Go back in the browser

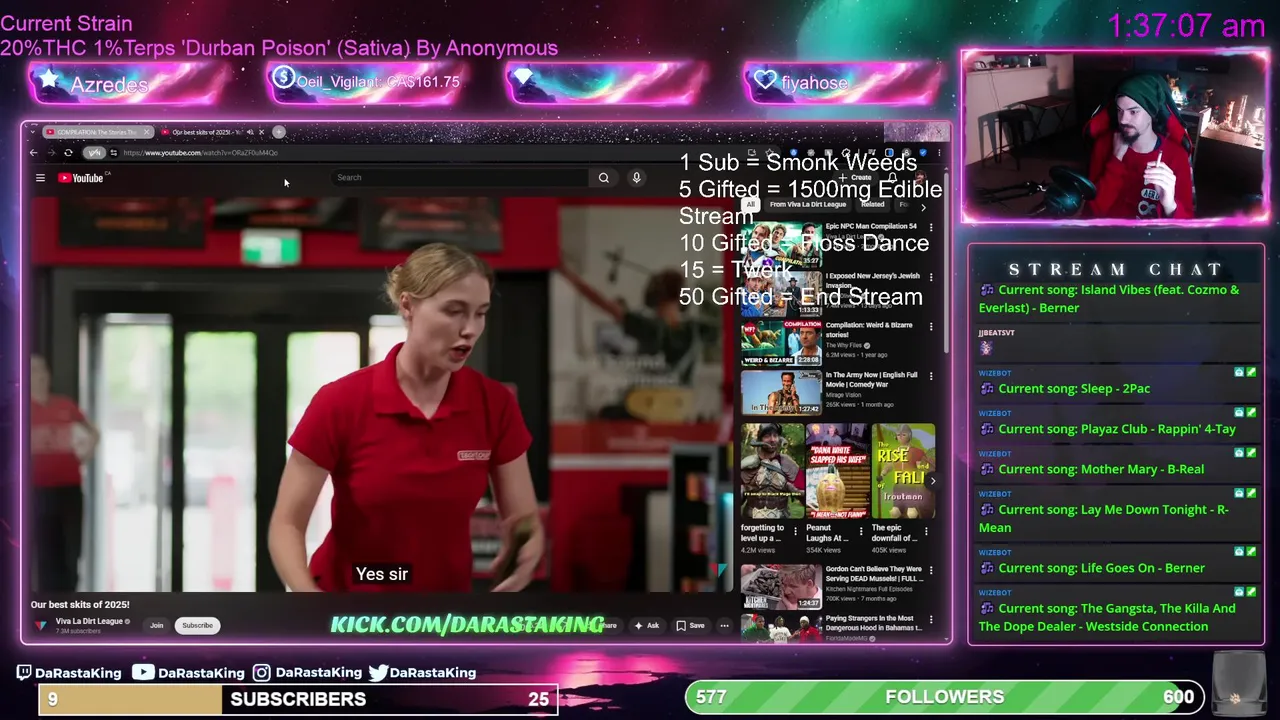33,153
